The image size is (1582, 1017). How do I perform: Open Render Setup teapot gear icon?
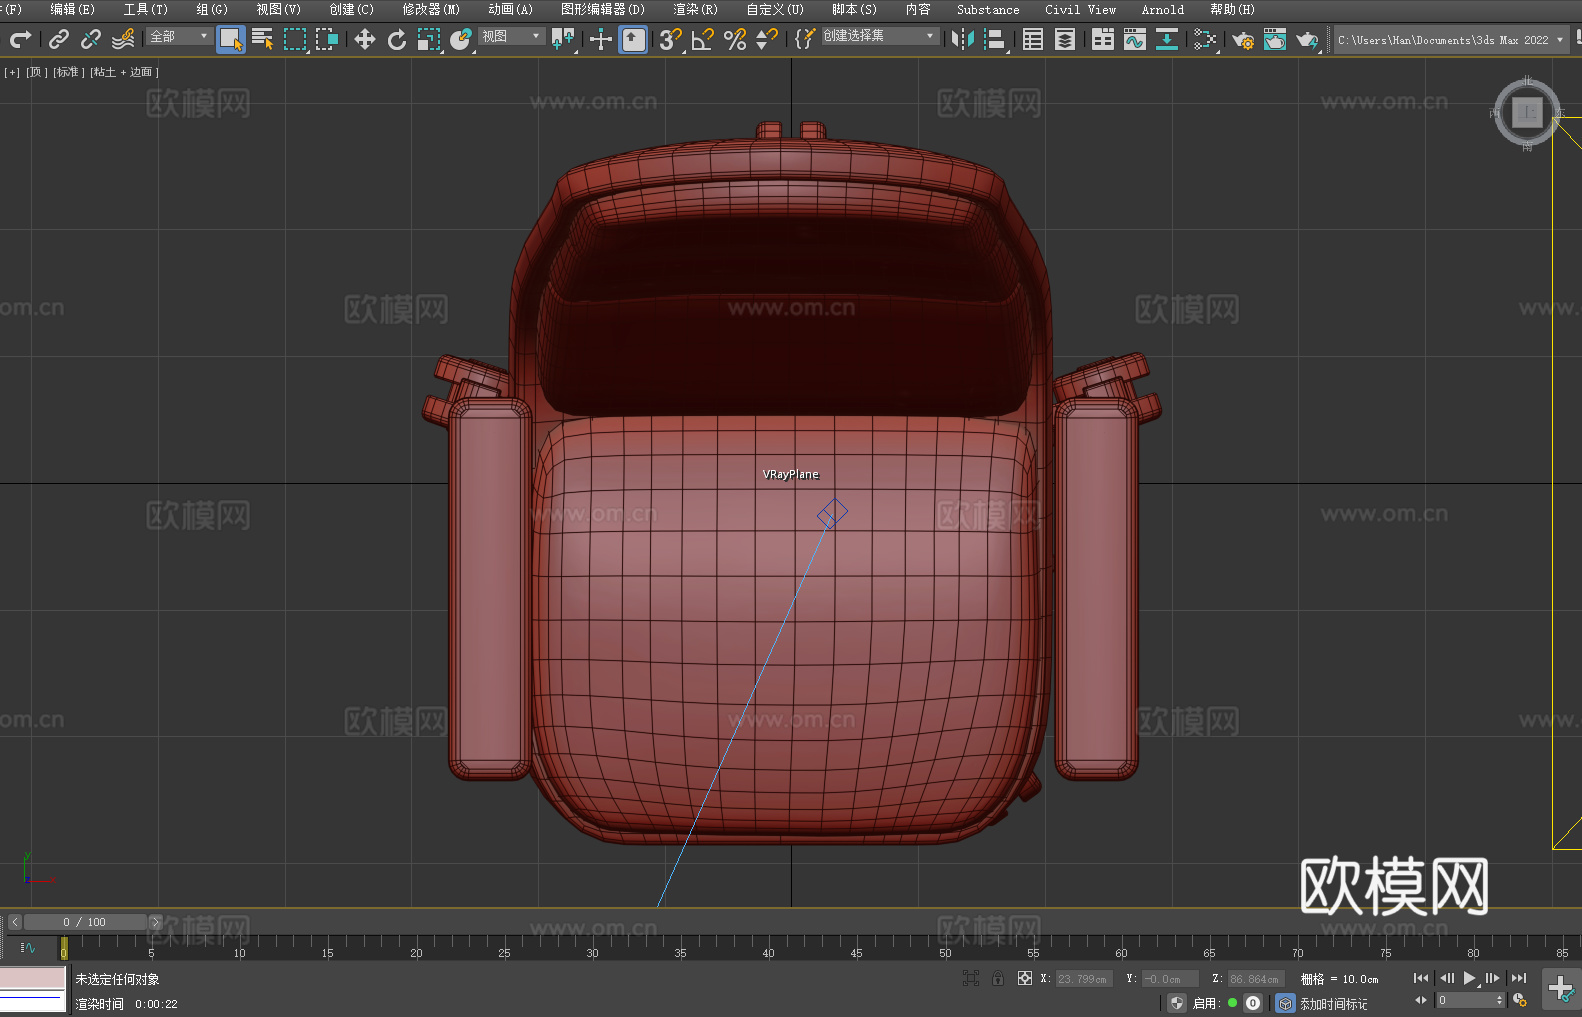[1243, 39]
